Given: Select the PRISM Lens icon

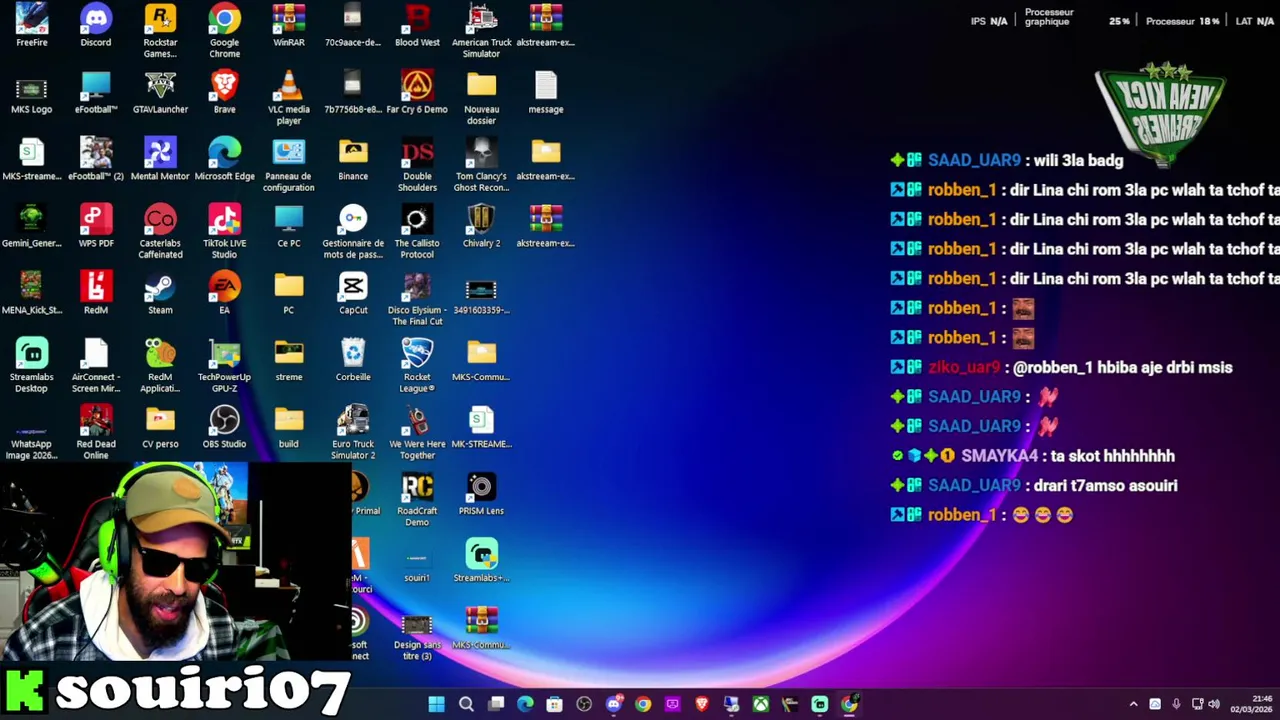Looking at the screenshot, I should coord(481,495).
